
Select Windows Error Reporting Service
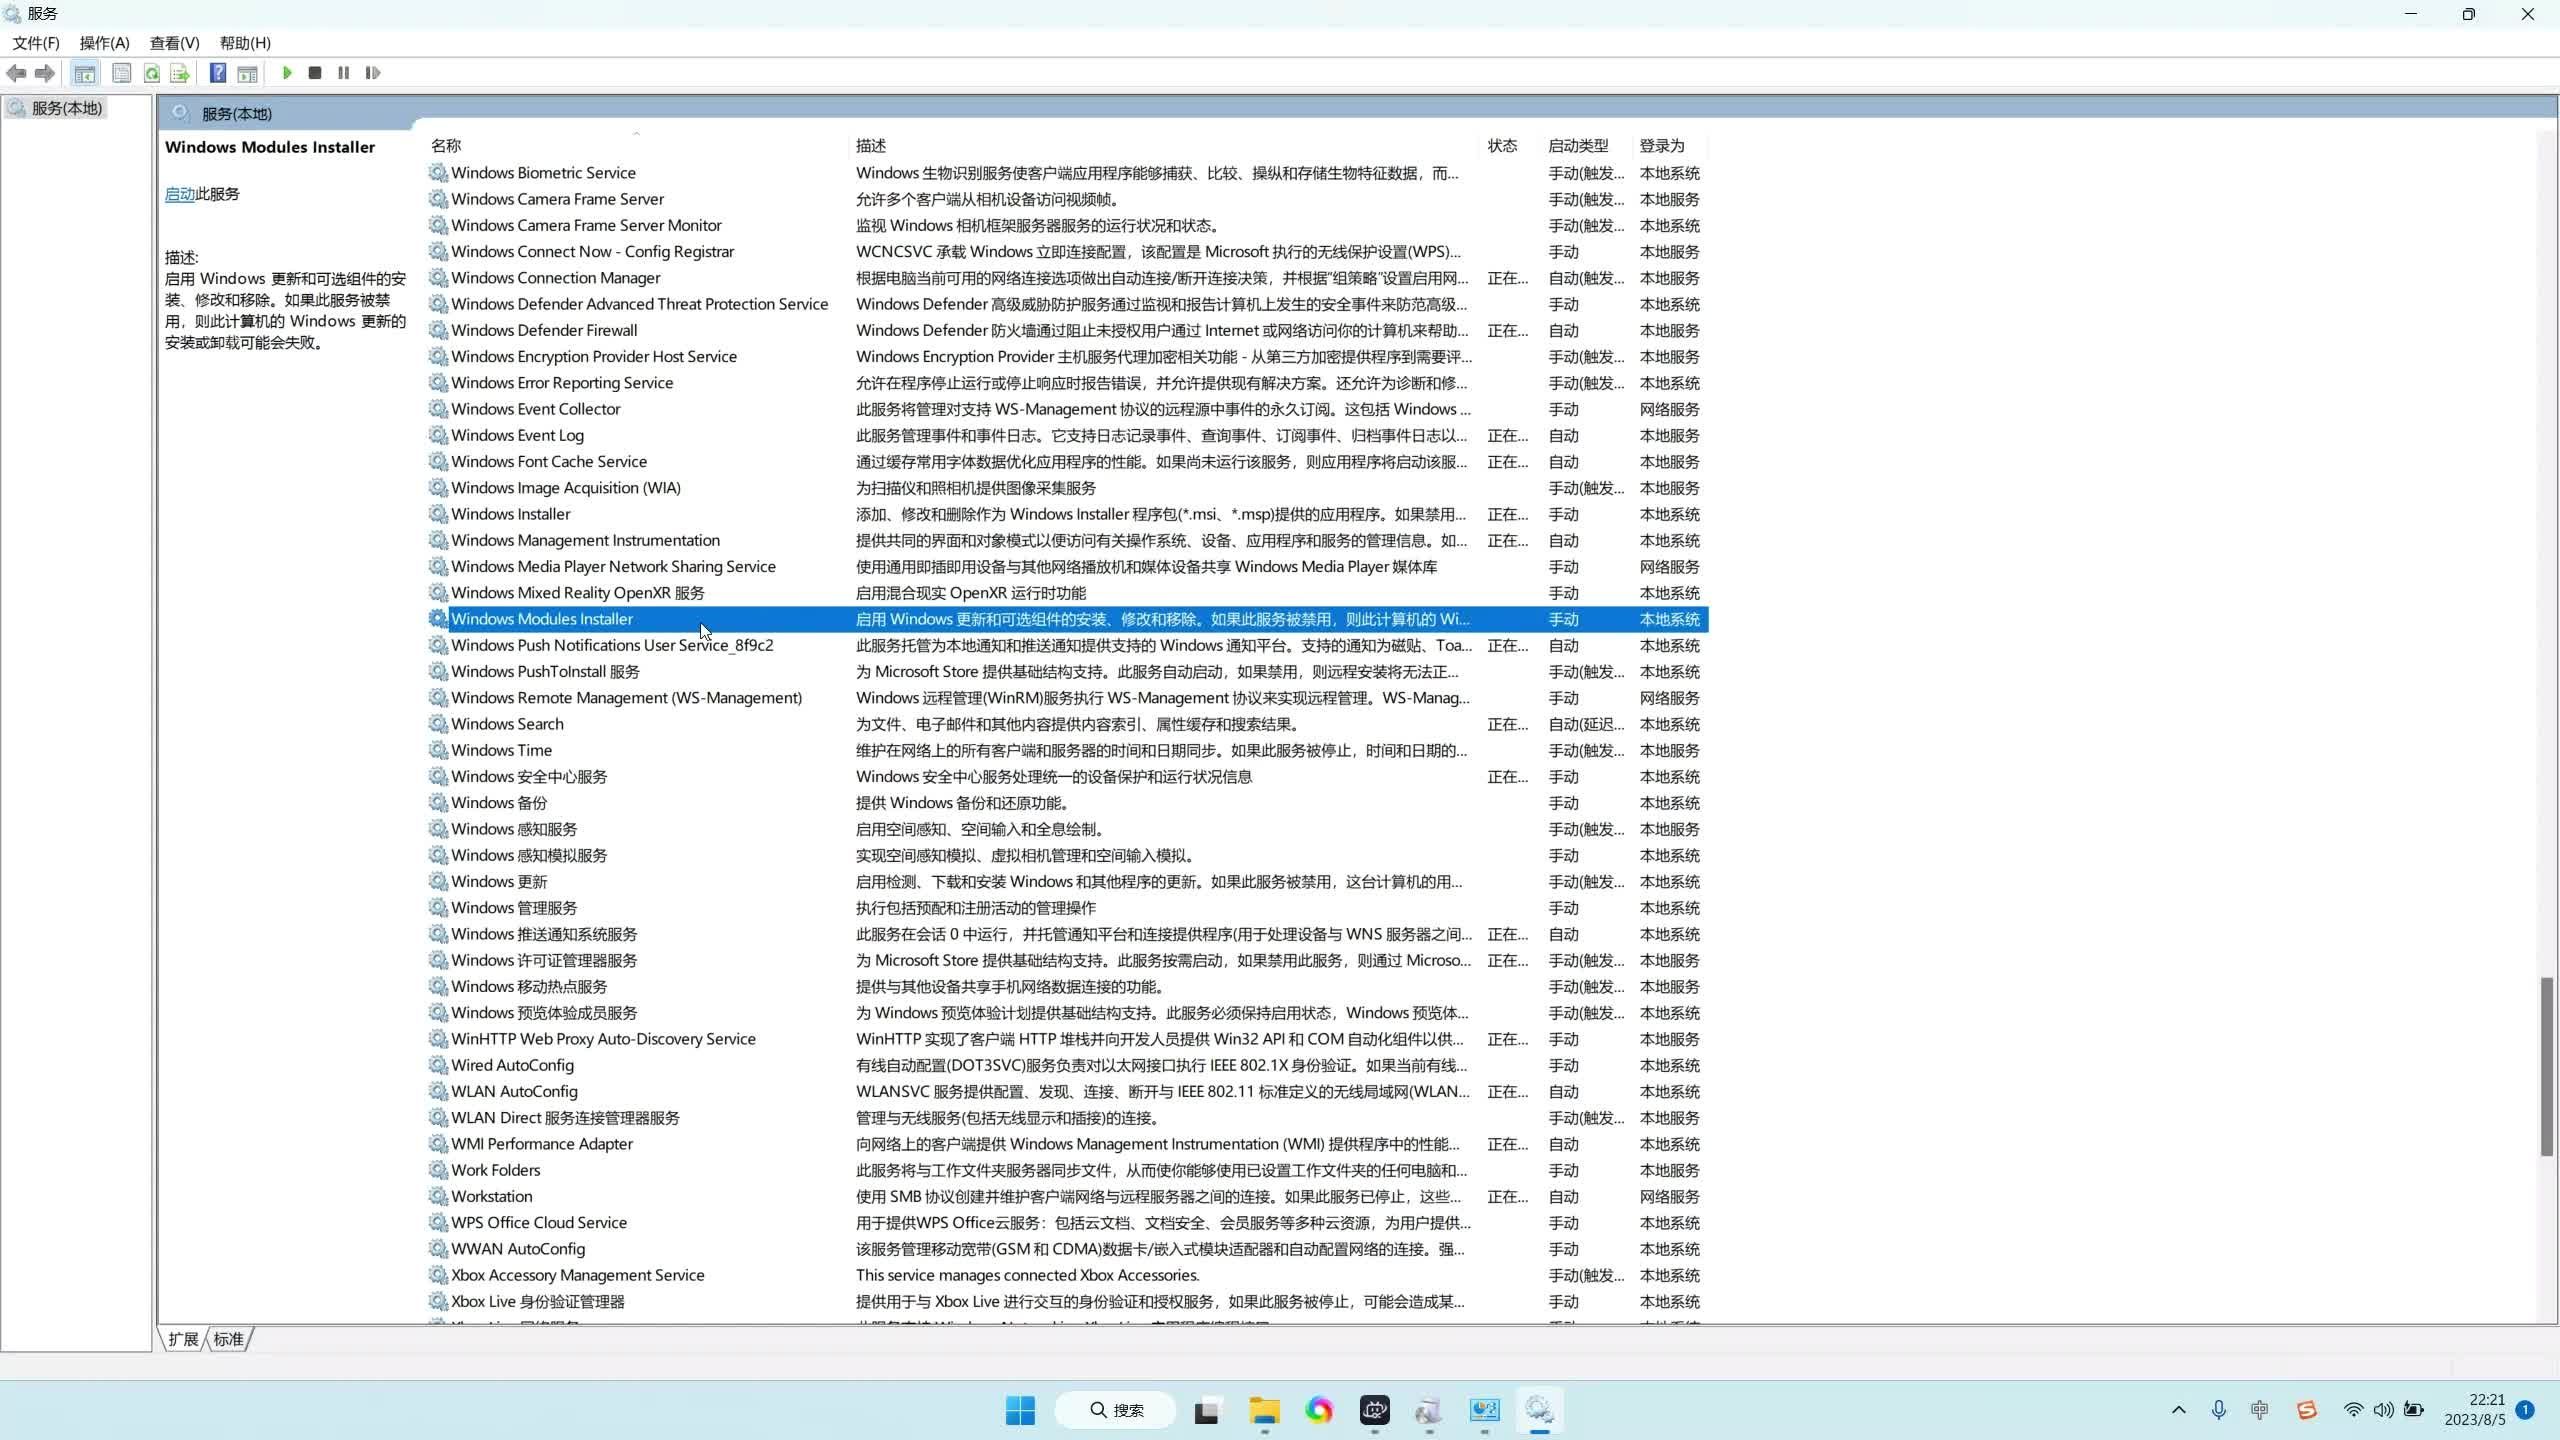point(1068,383)
